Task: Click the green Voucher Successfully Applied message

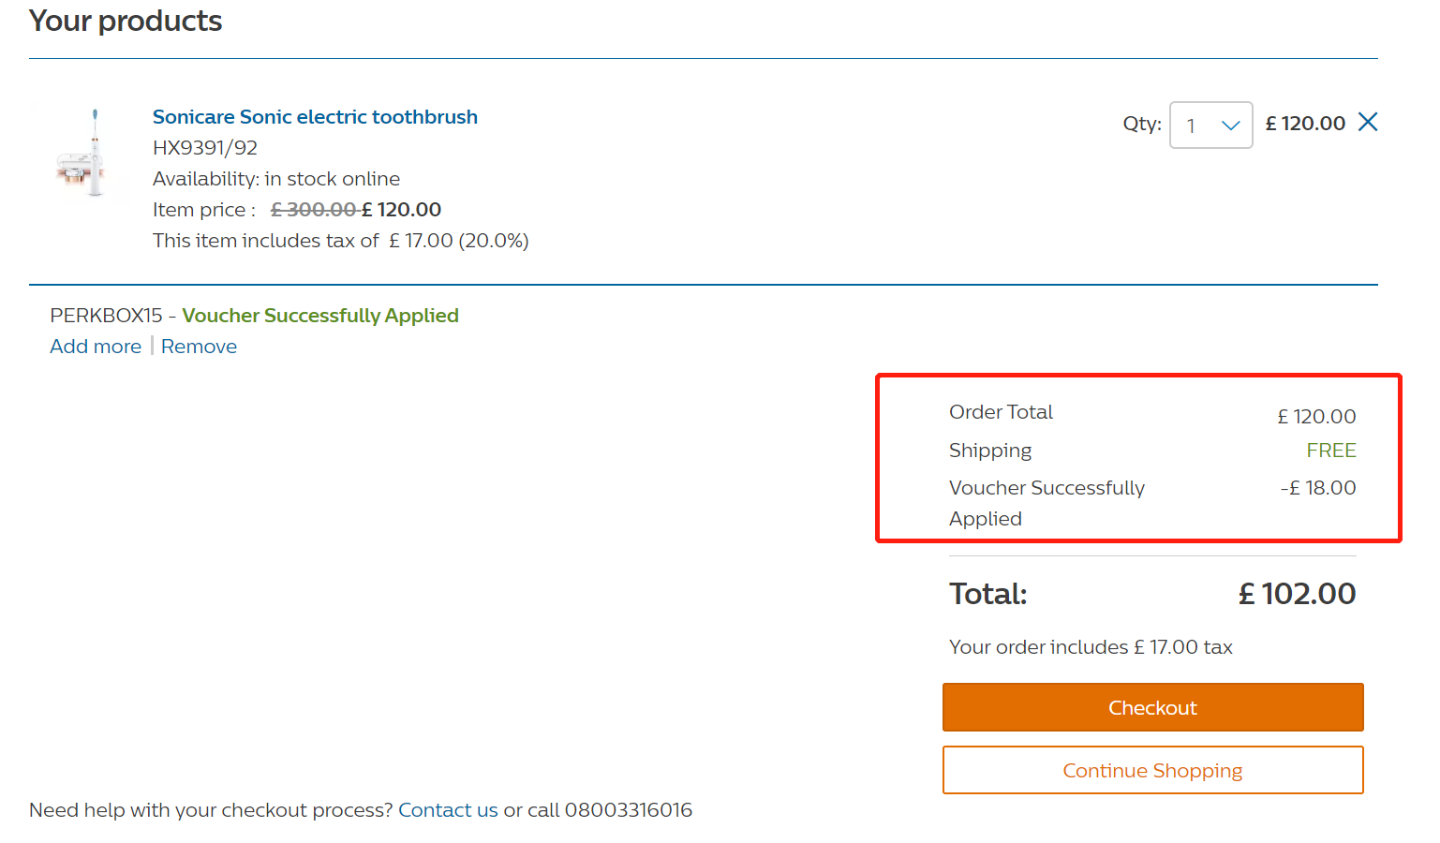Action: click(x=320, y=315)
